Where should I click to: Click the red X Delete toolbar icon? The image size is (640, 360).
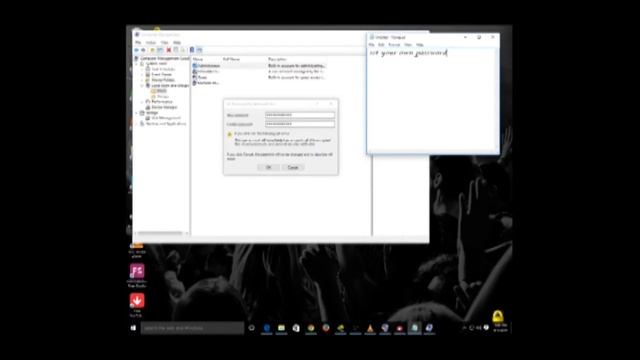click(169, 50)
